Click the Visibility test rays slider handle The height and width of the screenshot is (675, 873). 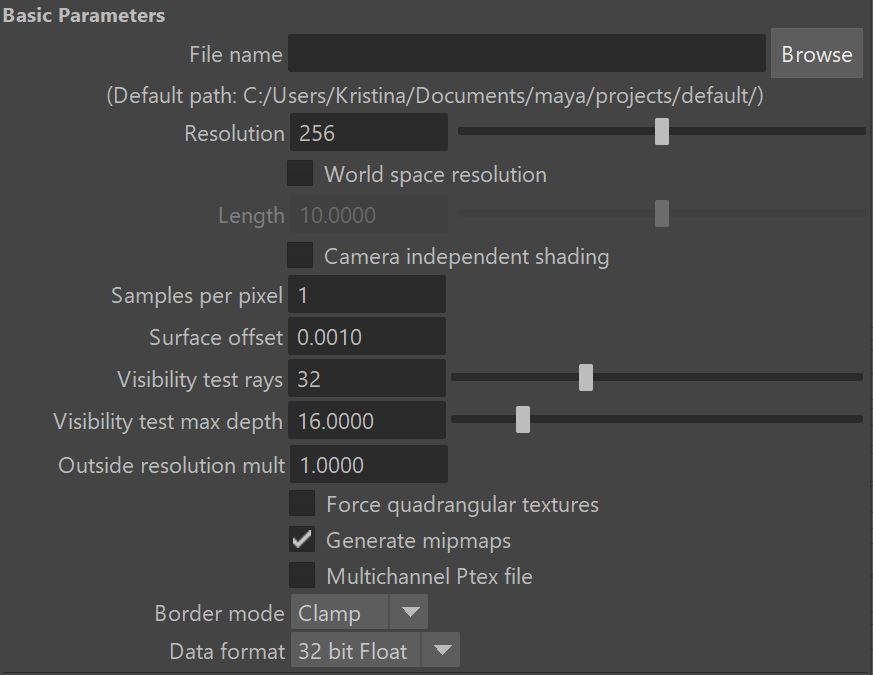pyautogui.click(x=586, y=378)
